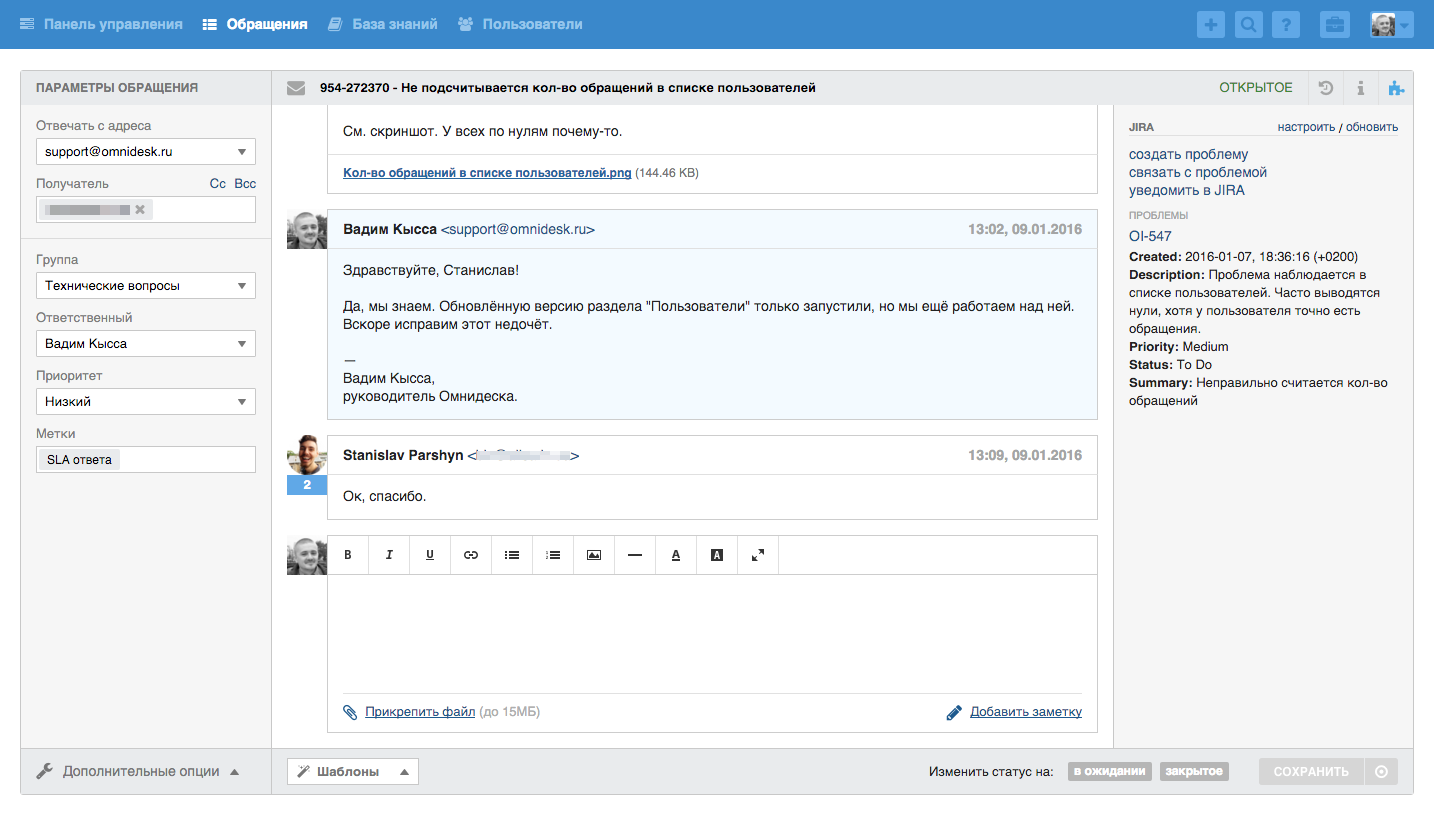Click ОТКРЫТОЕ status label
This screenshot has width=1434, height=815.
(x=1255, y=88)
